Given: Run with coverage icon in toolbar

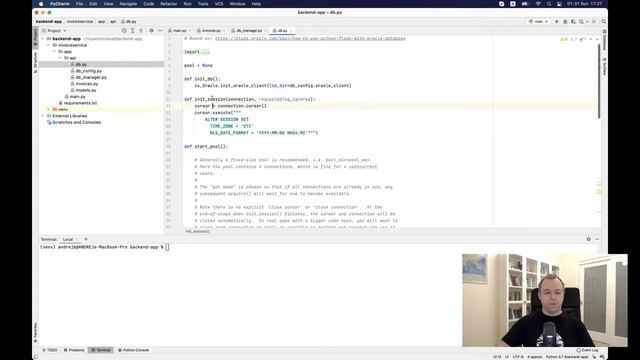Looking at the screenshot, I should (x=573, y=22).
